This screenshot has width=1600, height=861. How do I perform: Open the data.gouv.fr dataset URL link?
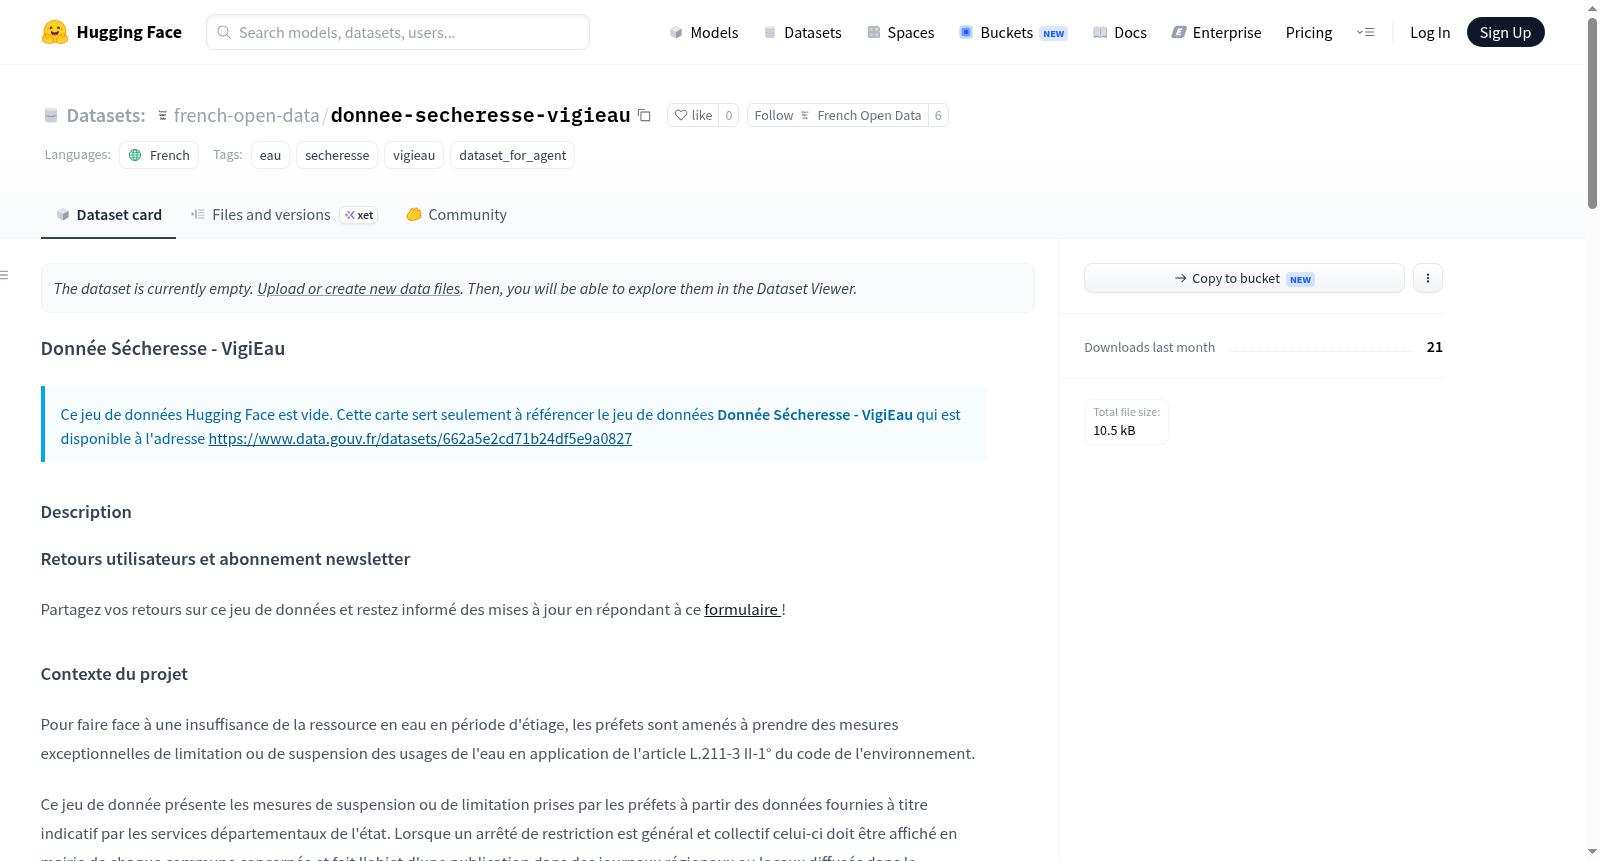pyautogui.click(x=420, y=438)
